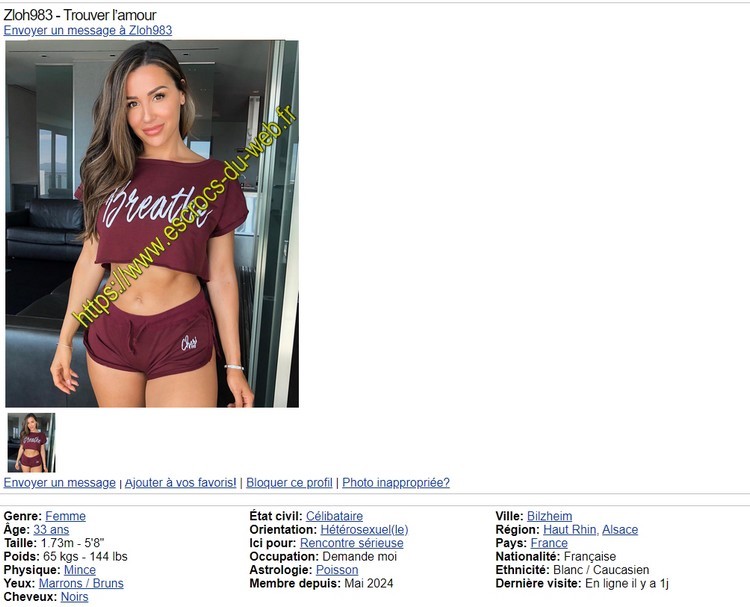Open the 'Alsace' region link
This screenshot has height=607, width=750.
click(x=620, y=530)
